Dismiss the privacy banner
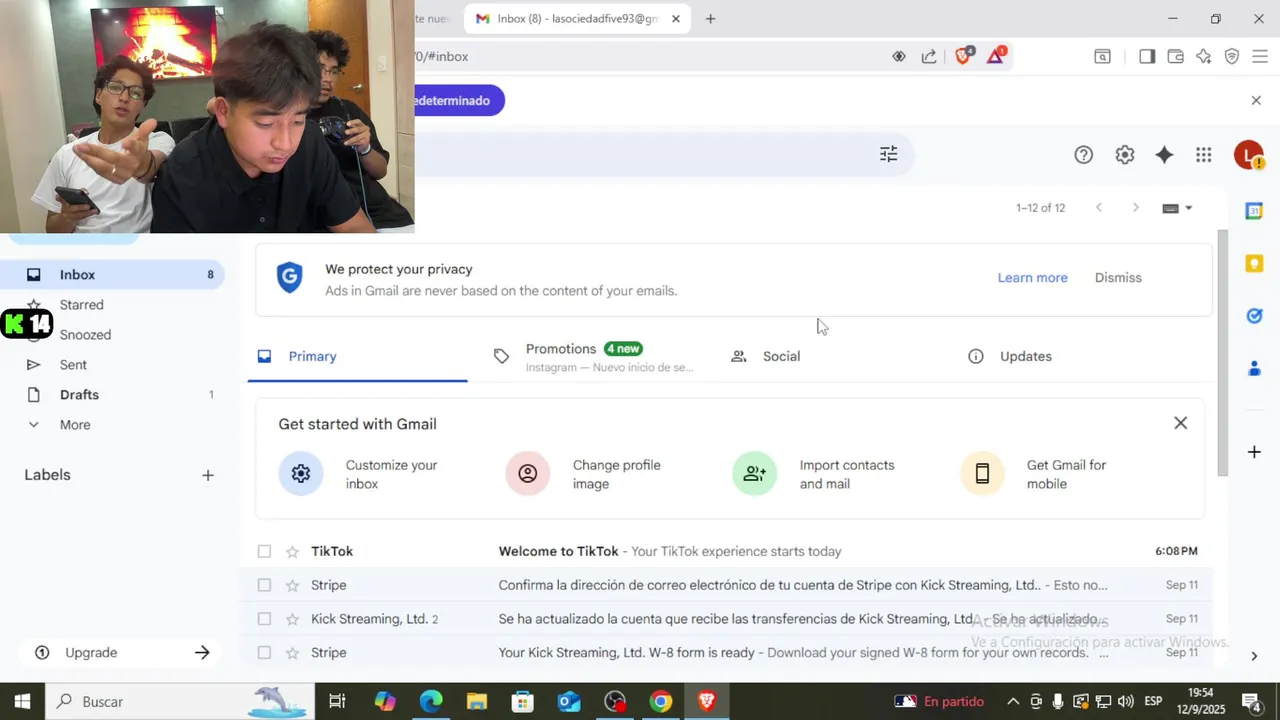This screenshot has width=1280, height=720. click(1118, 278)
